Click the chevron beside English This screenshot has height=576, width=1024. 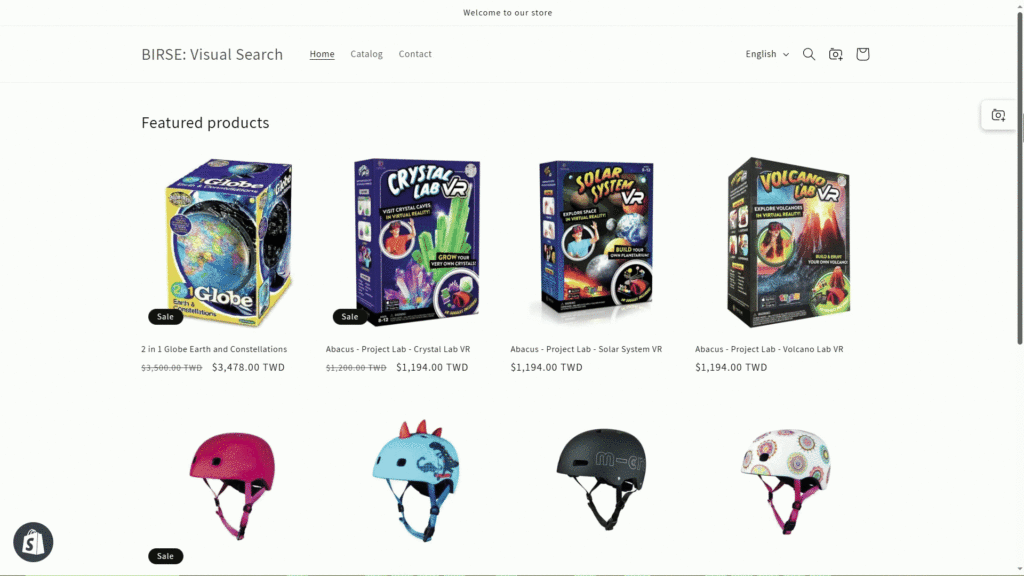786,54
